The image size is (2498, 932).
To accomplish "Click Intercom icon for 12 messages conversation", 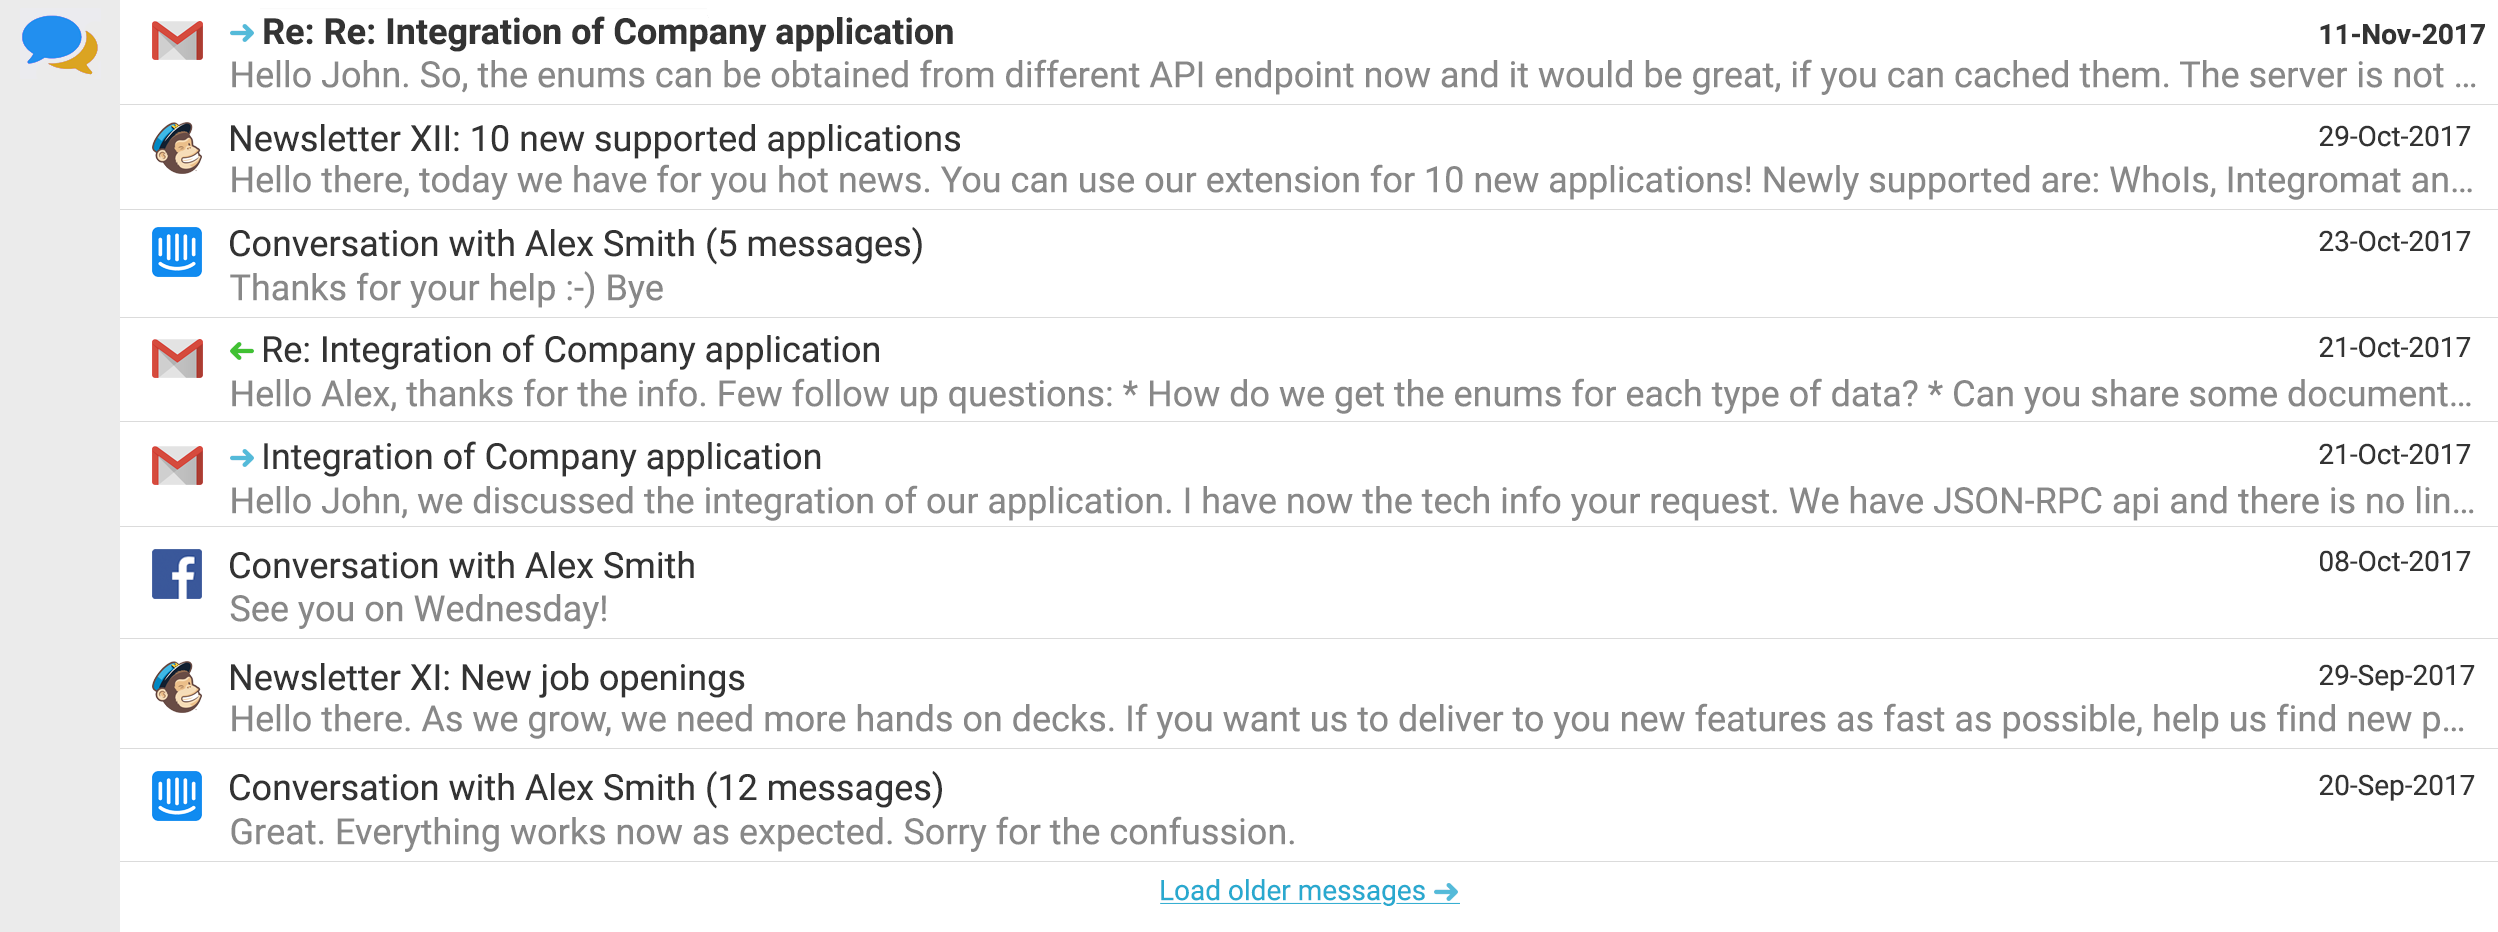I will click(x=177, y=796).
